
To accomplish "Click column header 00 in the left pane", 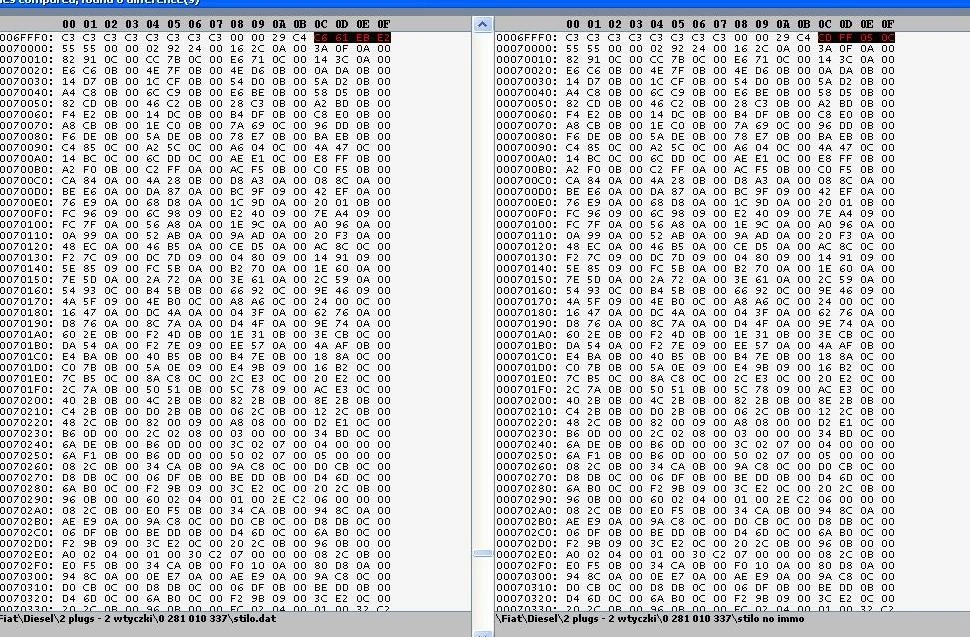I will pyautogui.click(x=69, y=24).
